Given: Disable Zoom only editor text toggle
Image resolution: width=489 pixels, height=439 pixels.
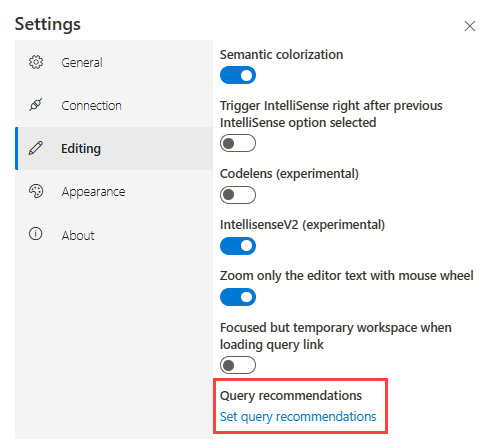Looking at the screenshot, I should (238, 297).
